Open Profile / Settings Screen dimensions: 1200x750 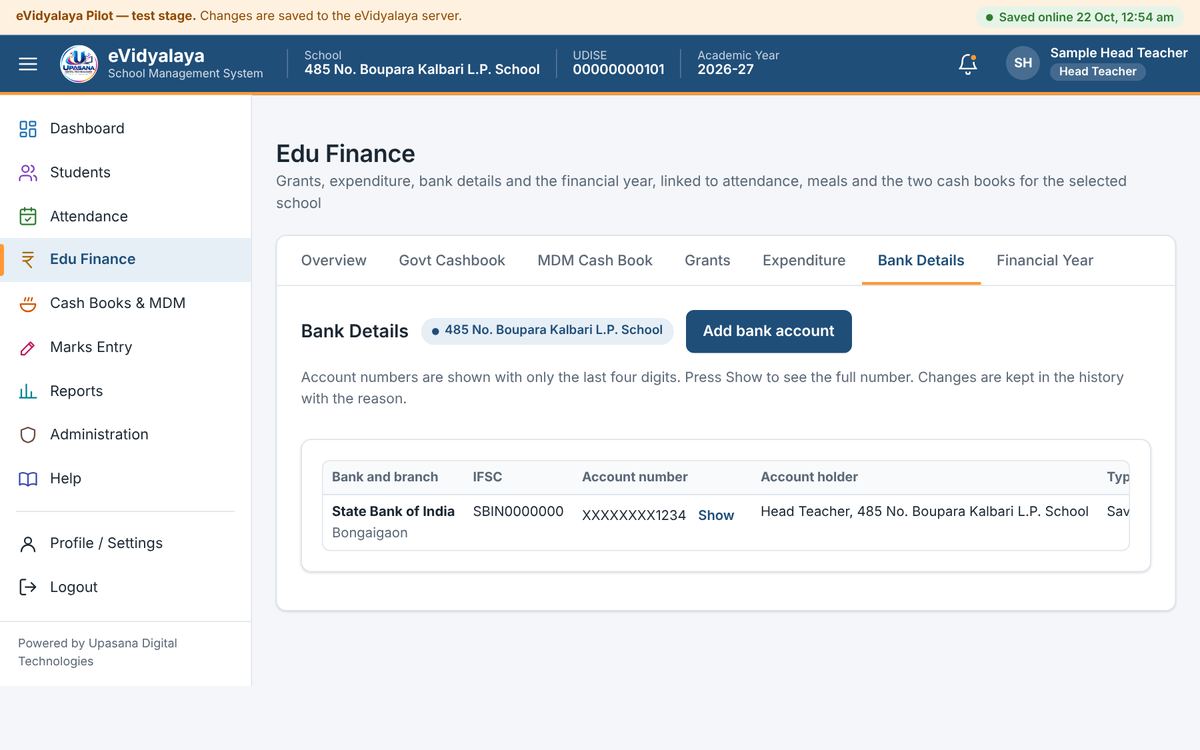(125, 543)
